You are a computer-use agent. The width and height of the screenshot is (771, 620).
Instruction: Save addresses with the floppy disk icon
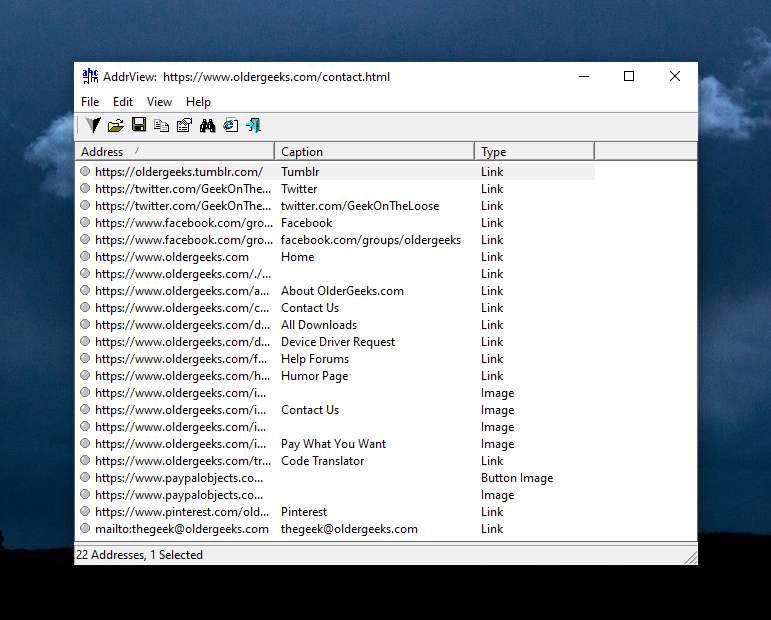(139, 125)
